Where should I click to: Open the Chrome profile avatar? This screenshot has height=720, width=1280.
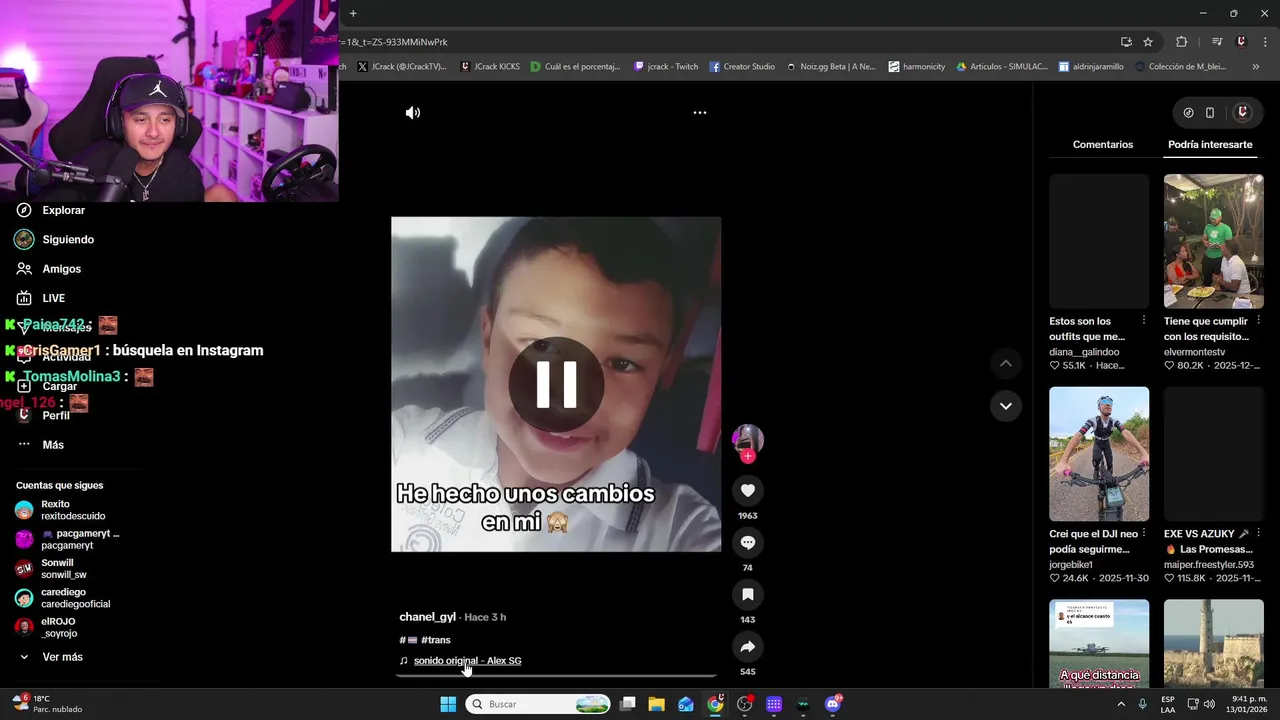coord(1241,42)
